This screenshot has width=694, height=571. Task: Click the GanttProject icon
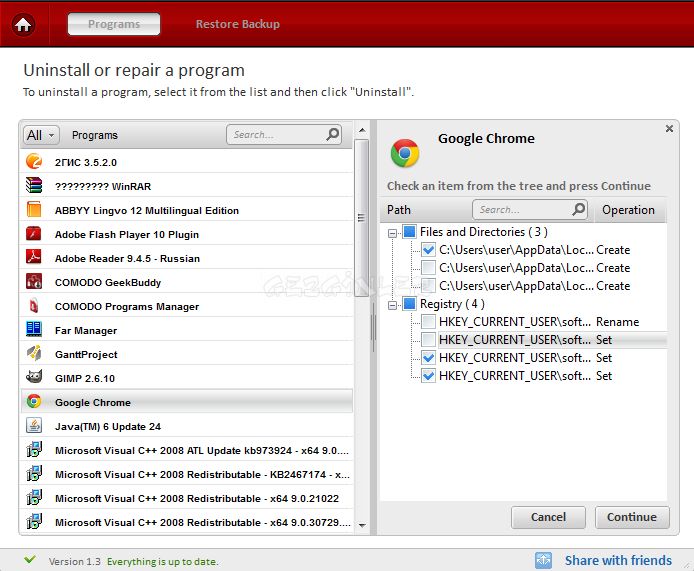pyautogui.click(x=34, y=353)
